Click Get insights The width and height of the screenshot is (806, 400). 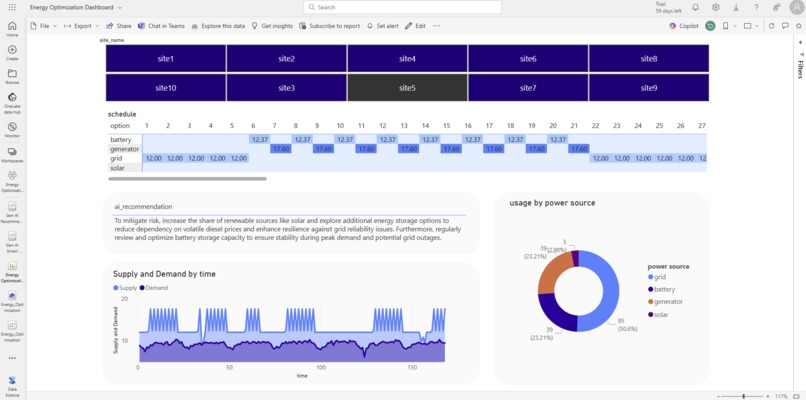pos(272,26)
